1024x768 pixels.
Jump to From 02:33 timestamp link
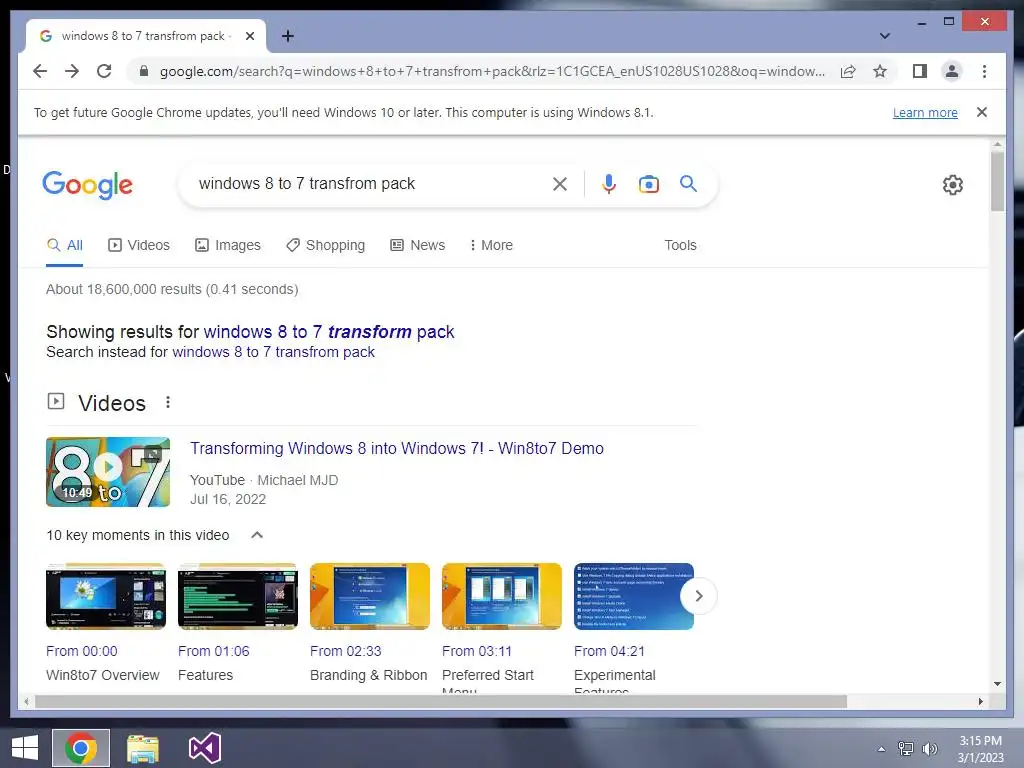pyautogui.click(x=345, y=651)
